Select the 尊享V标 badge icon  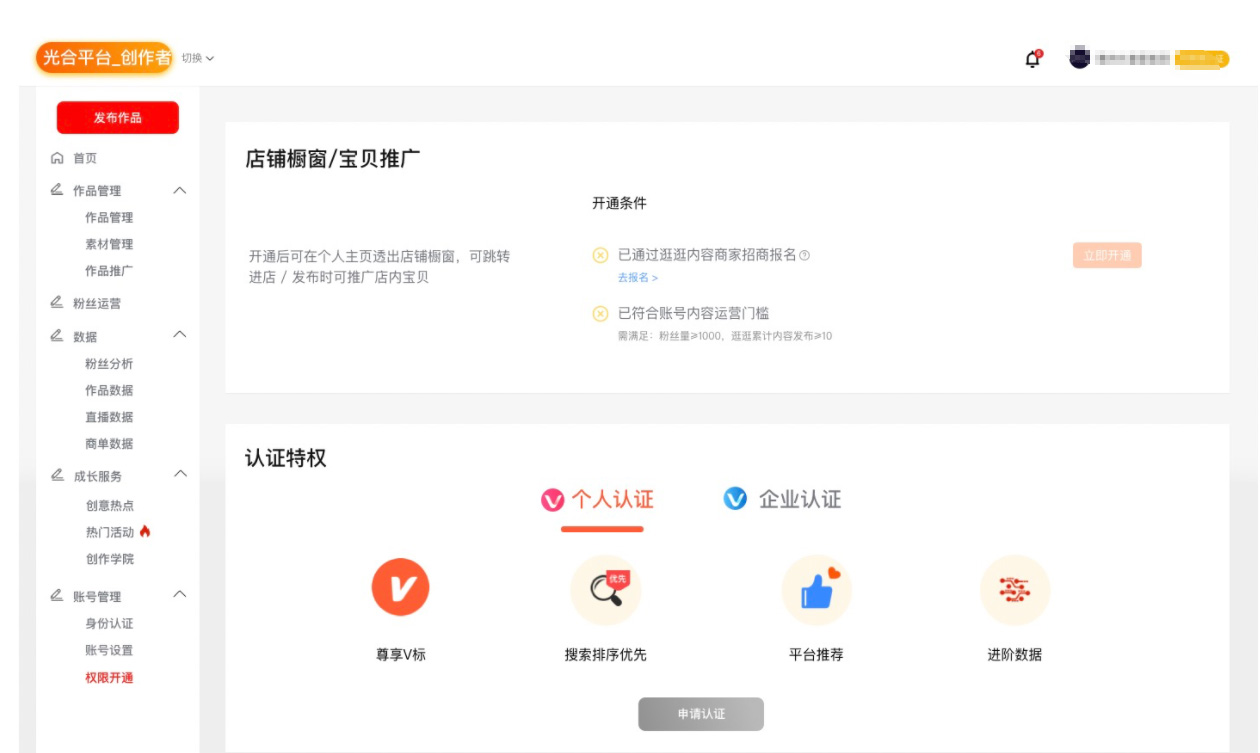[402, 586]
